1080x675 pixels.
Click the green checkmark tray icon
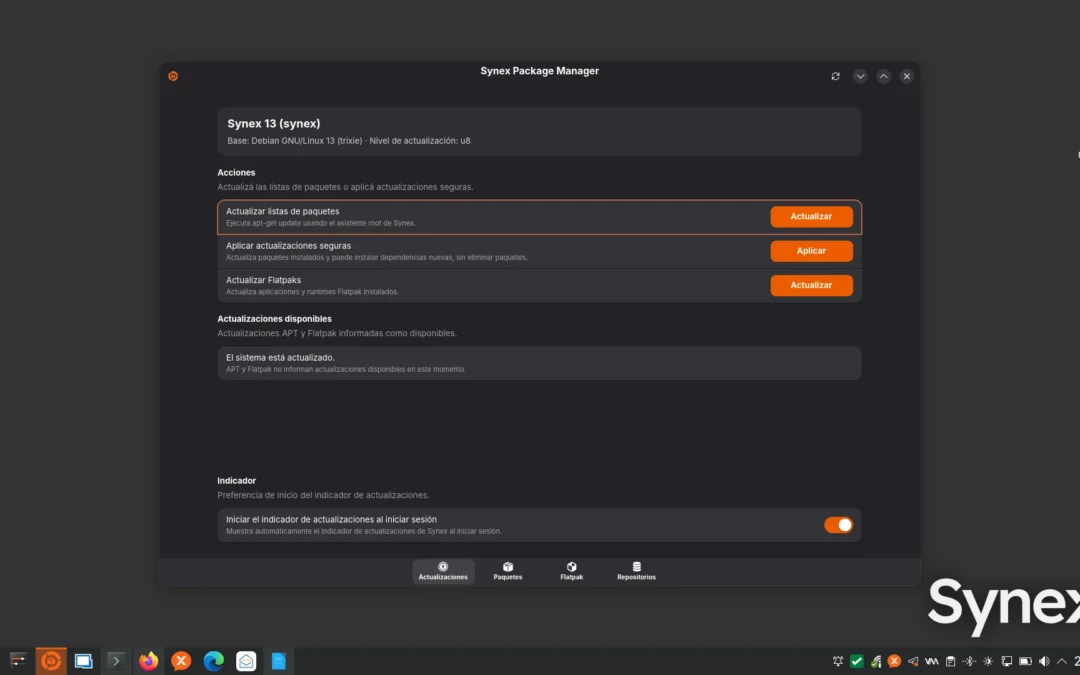857,661
